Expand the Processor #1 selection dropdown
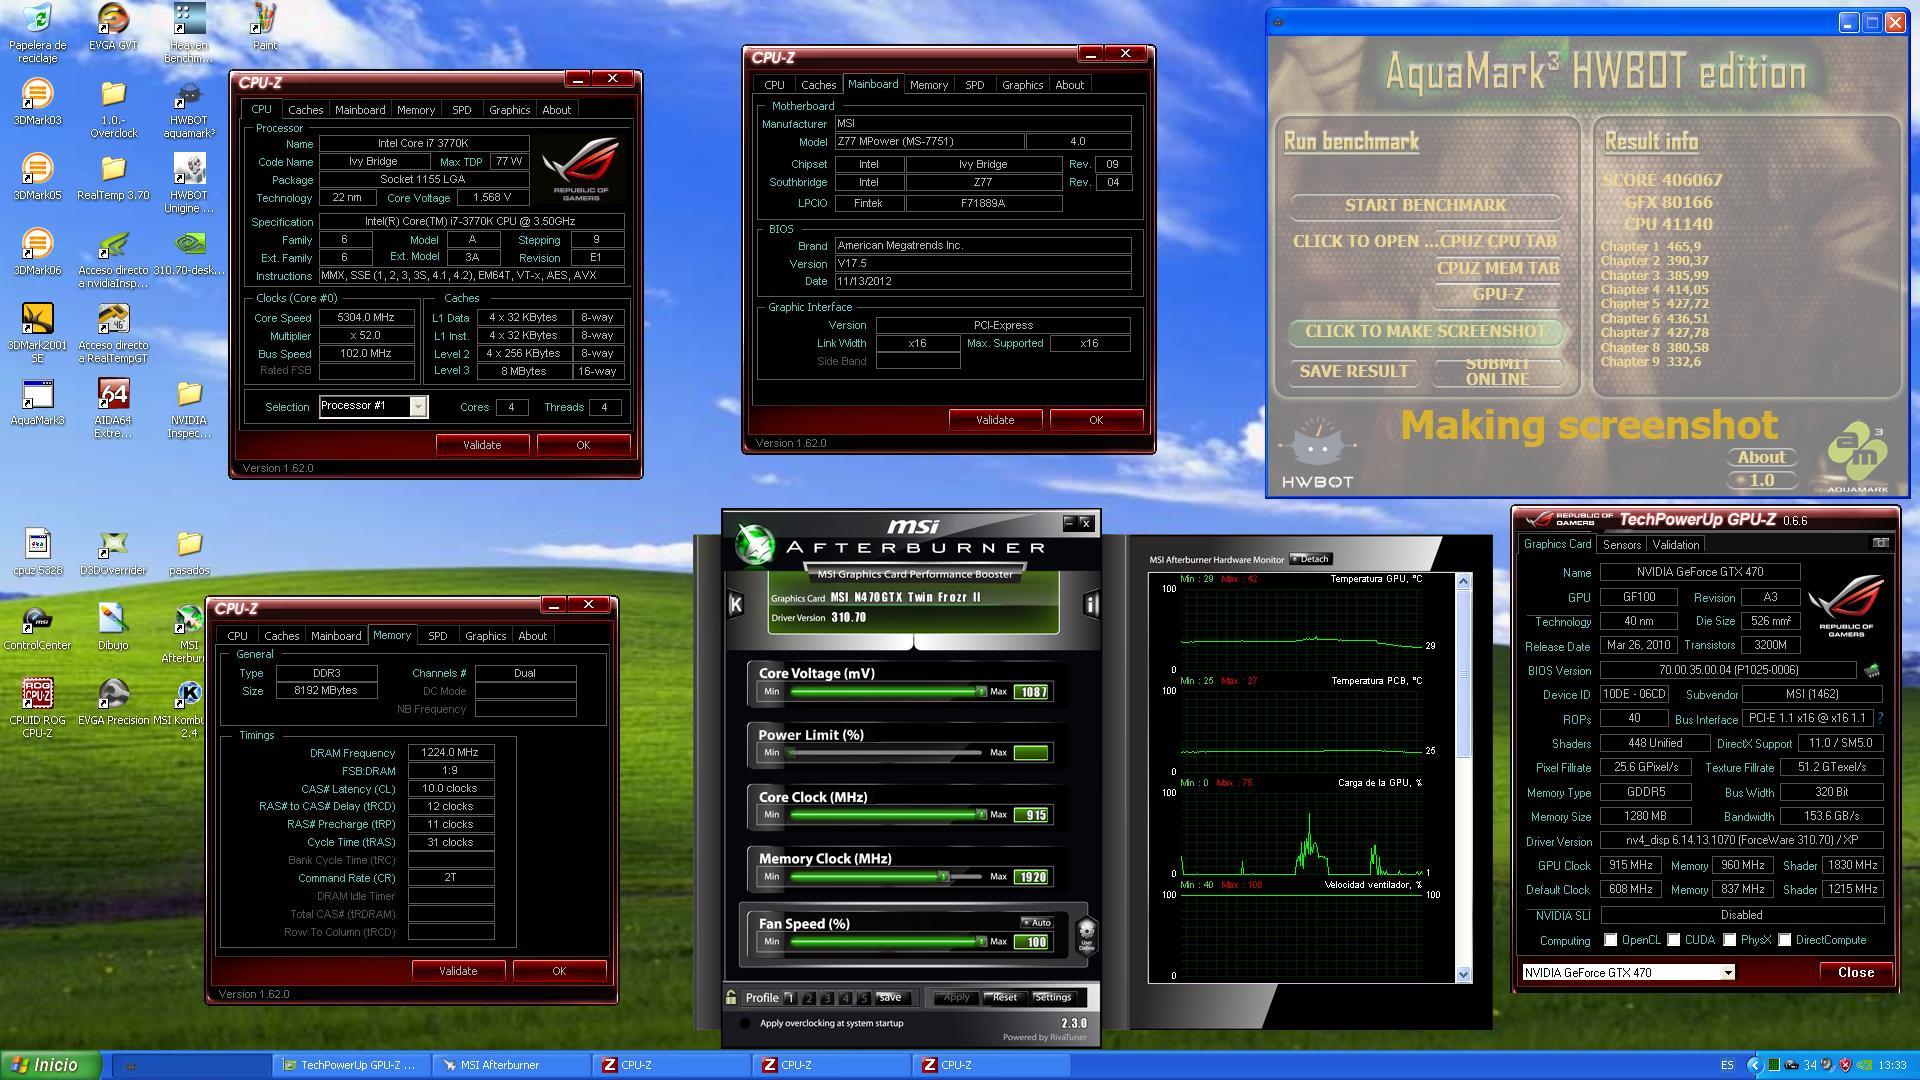This screenshot has width=1920, height=1080. pyautogui.click(x=418, y=406)
